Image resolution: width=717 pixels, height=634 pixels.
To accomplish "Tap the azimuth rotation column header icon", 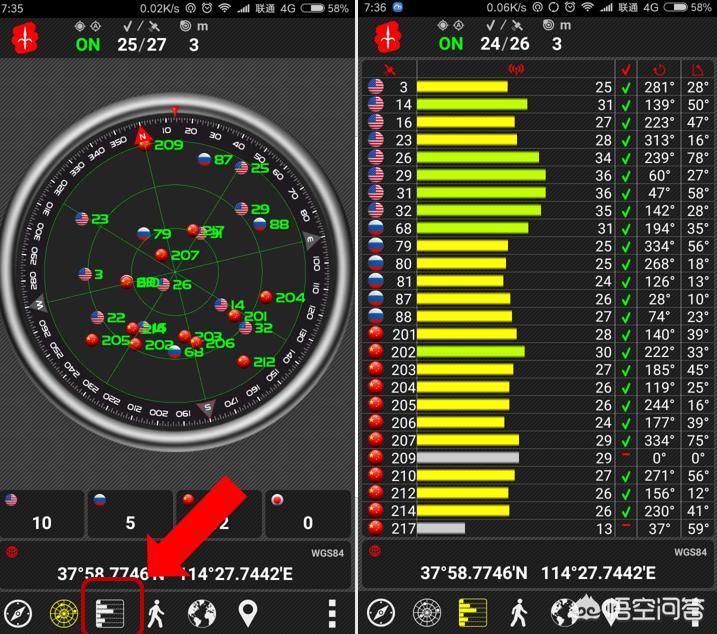I will [x=659, y=70].
